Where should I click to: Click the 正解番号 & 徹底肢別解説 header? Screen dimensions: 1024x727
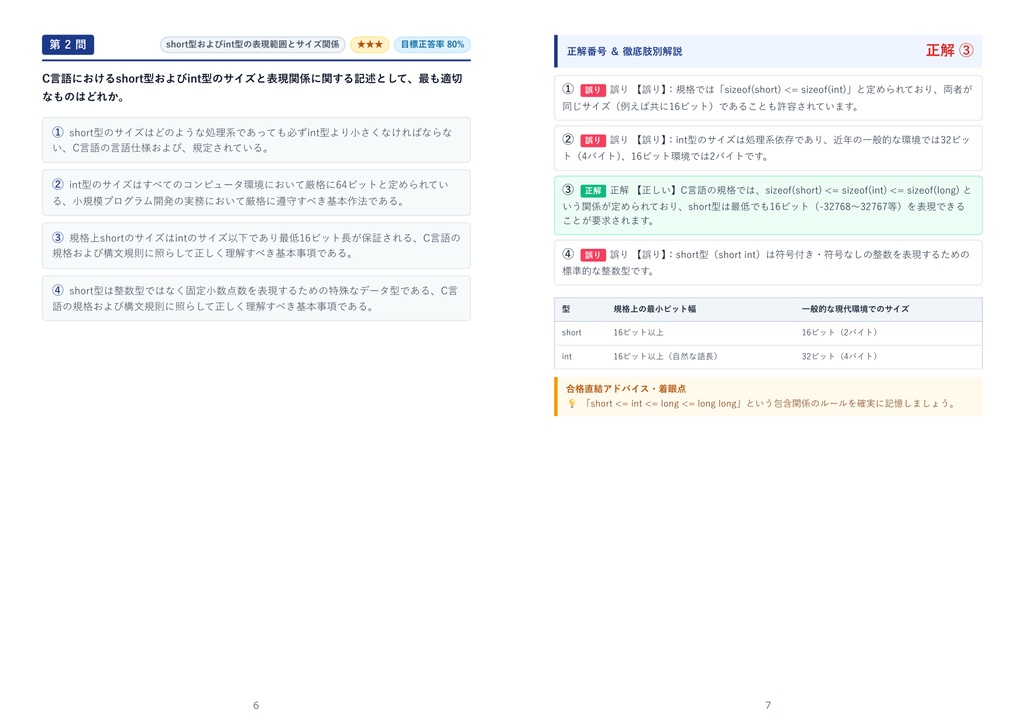pos(624,51)
